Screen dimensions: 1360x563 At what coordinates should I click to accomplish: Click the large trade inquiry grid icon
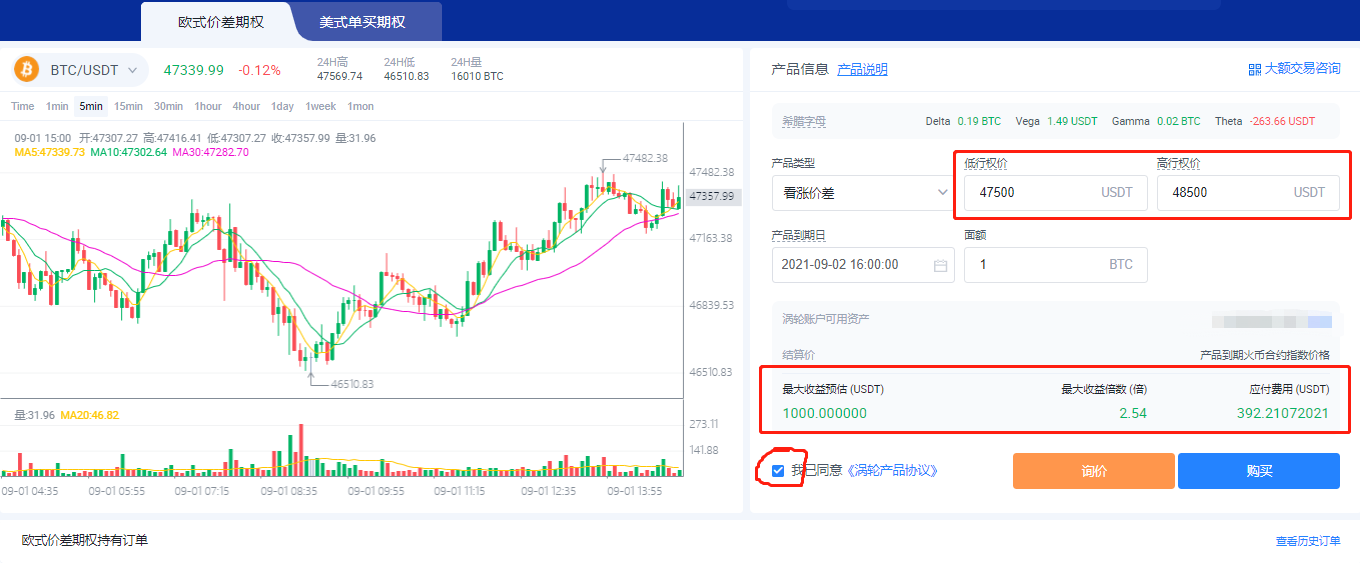pos(1255,70)
